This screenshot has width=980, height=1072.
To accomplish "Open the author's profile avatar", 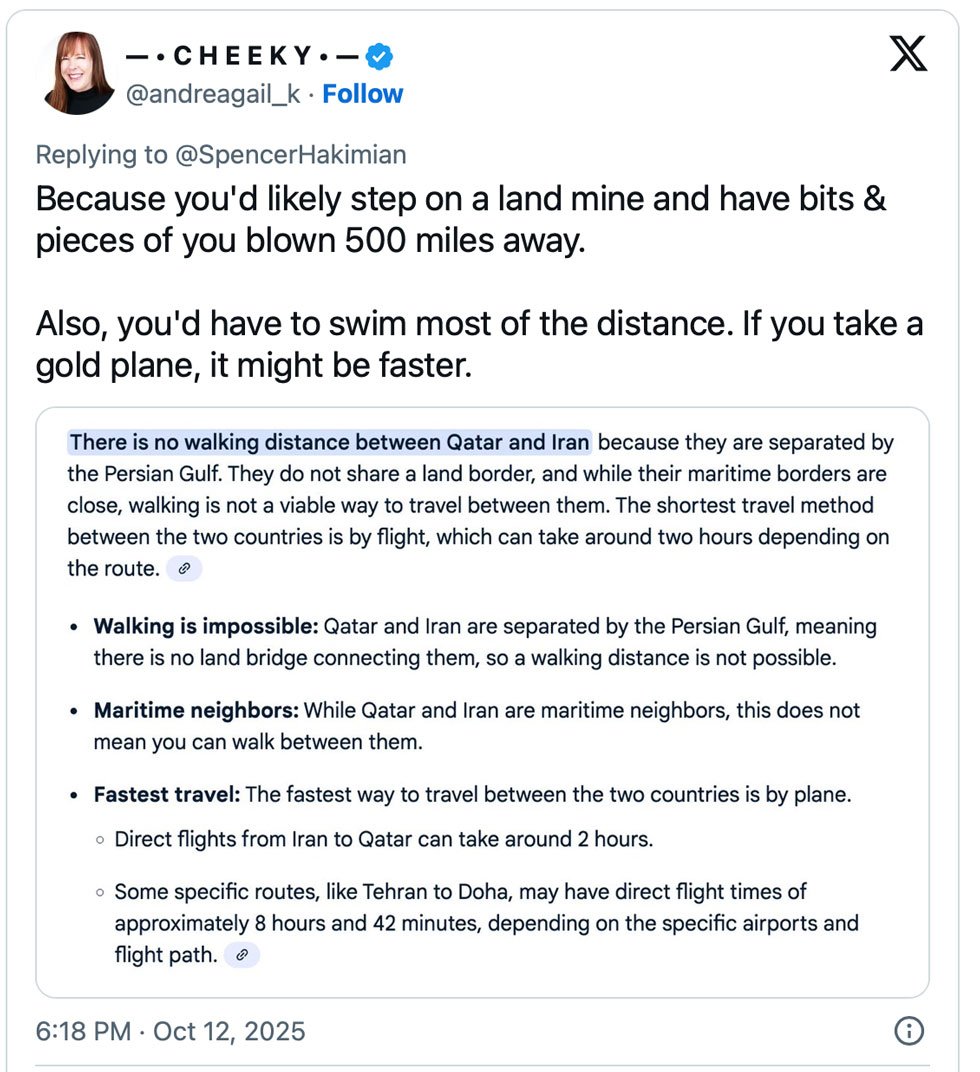I will click(x=76, y=73).
